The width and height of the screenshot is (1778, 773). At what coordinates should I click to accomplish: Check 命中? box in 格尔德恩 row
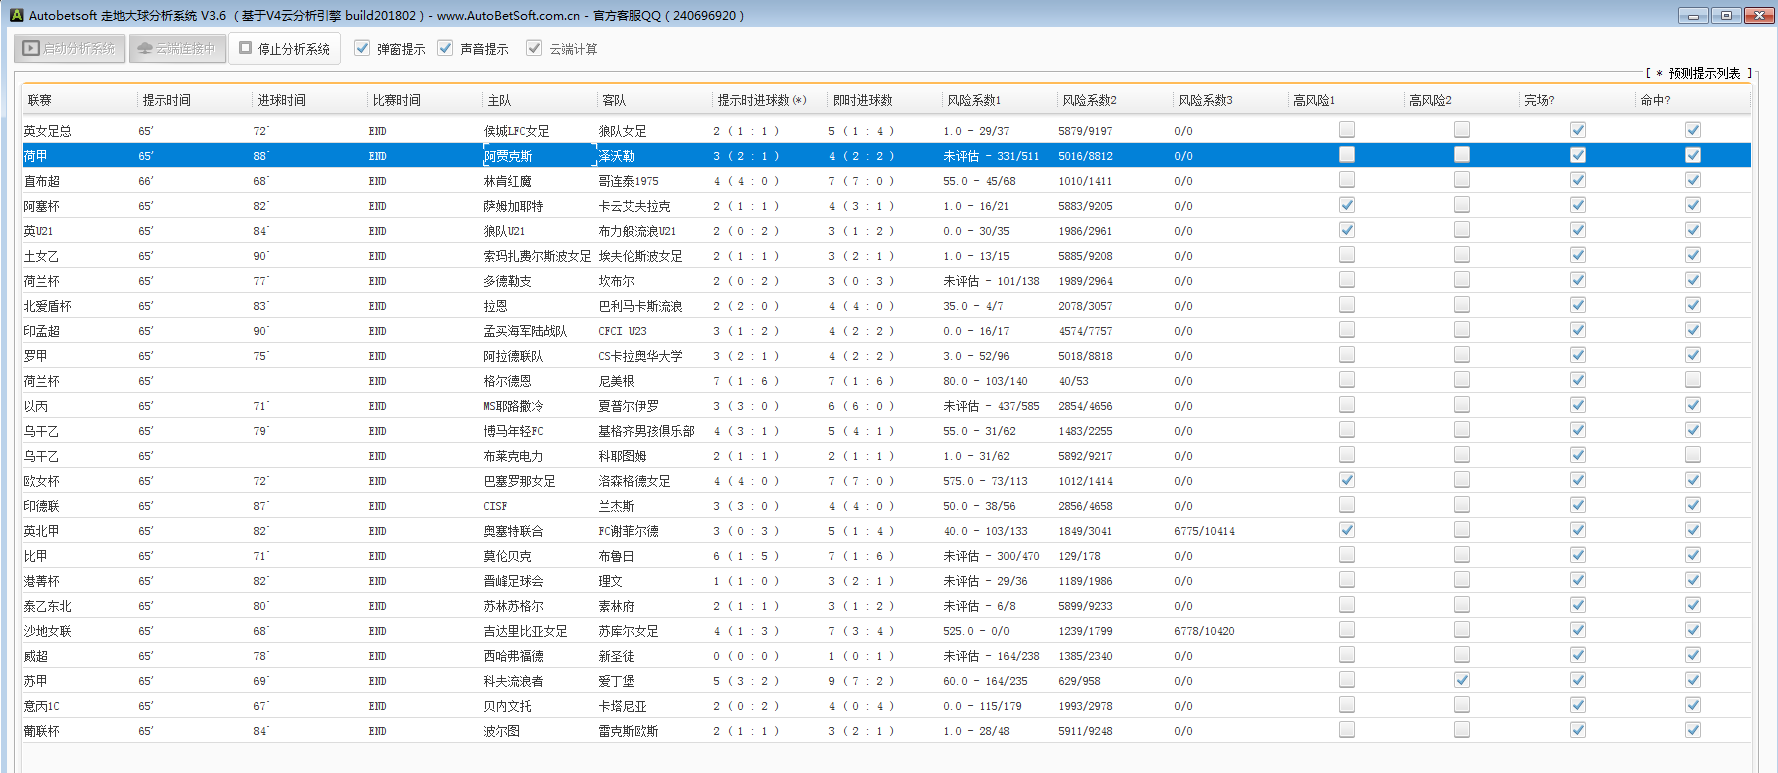pos(1692,380)
